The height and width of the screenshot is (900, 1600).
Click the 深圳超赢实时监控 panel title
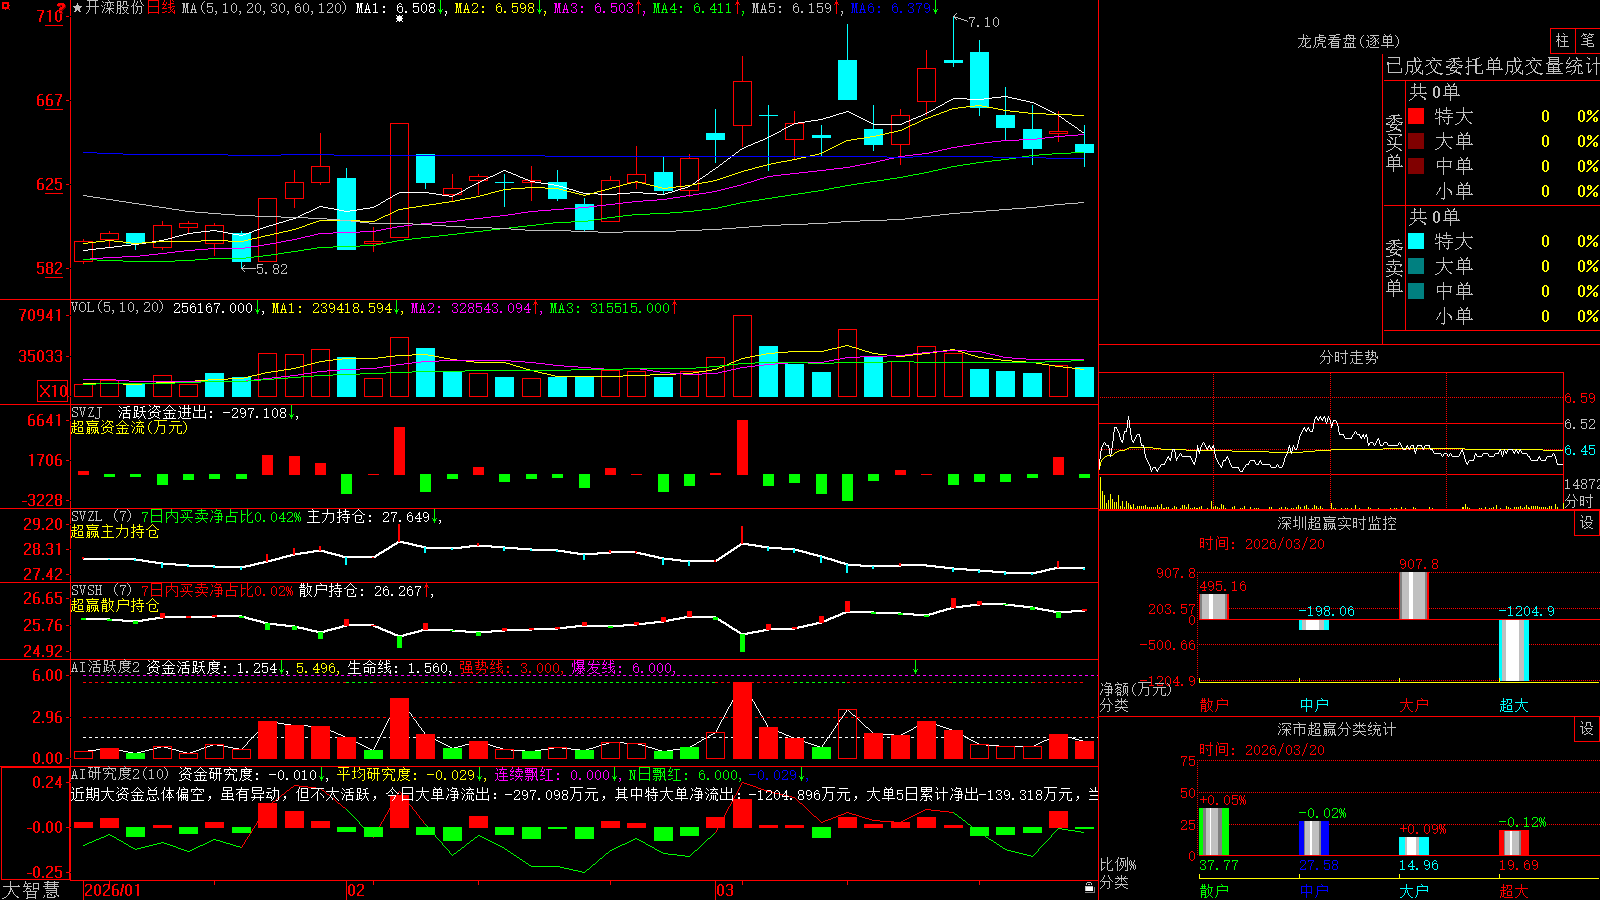(x=1337, y=523)
